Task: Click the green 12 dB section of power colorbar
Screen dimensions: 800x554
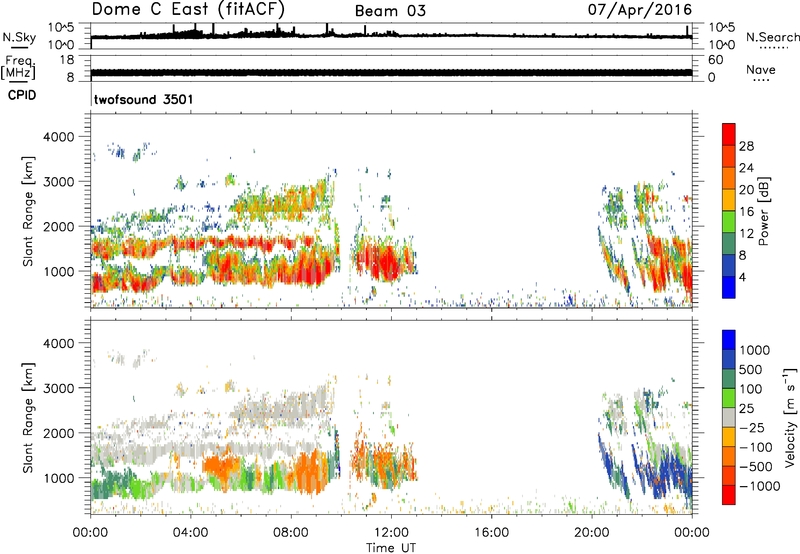Action: click(x=729, y=222)
